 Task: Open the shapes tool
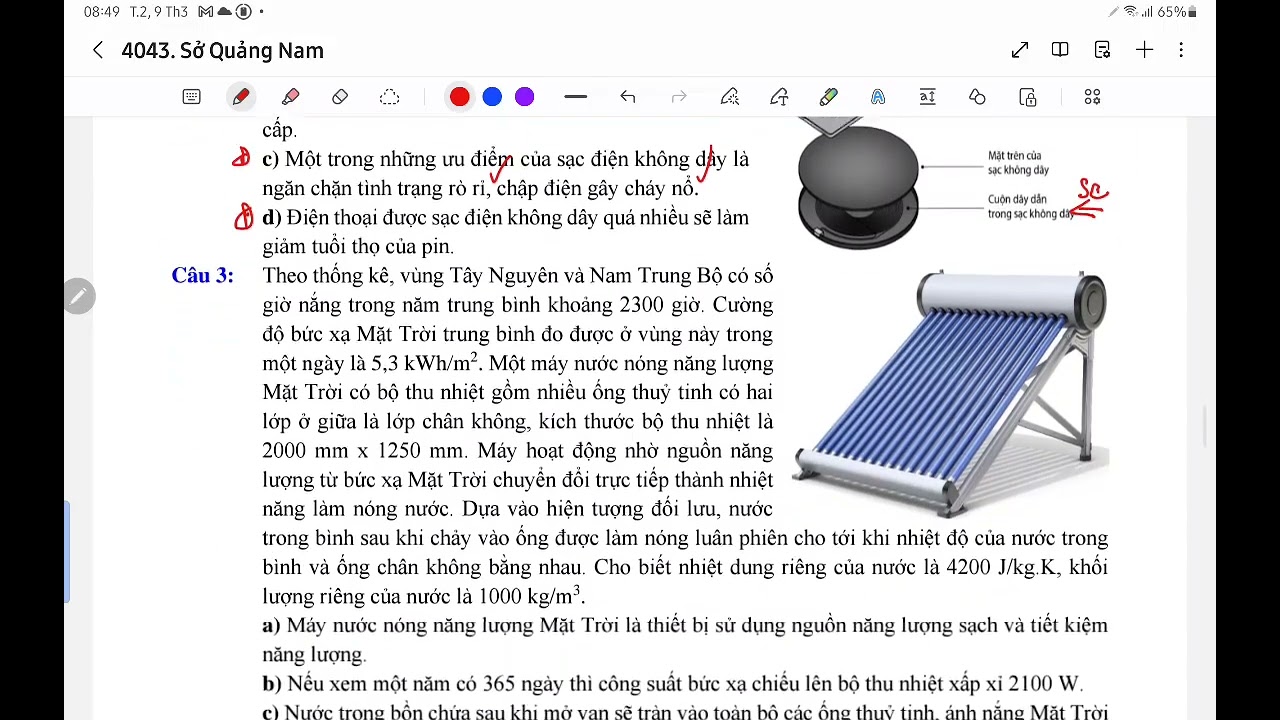977,97
